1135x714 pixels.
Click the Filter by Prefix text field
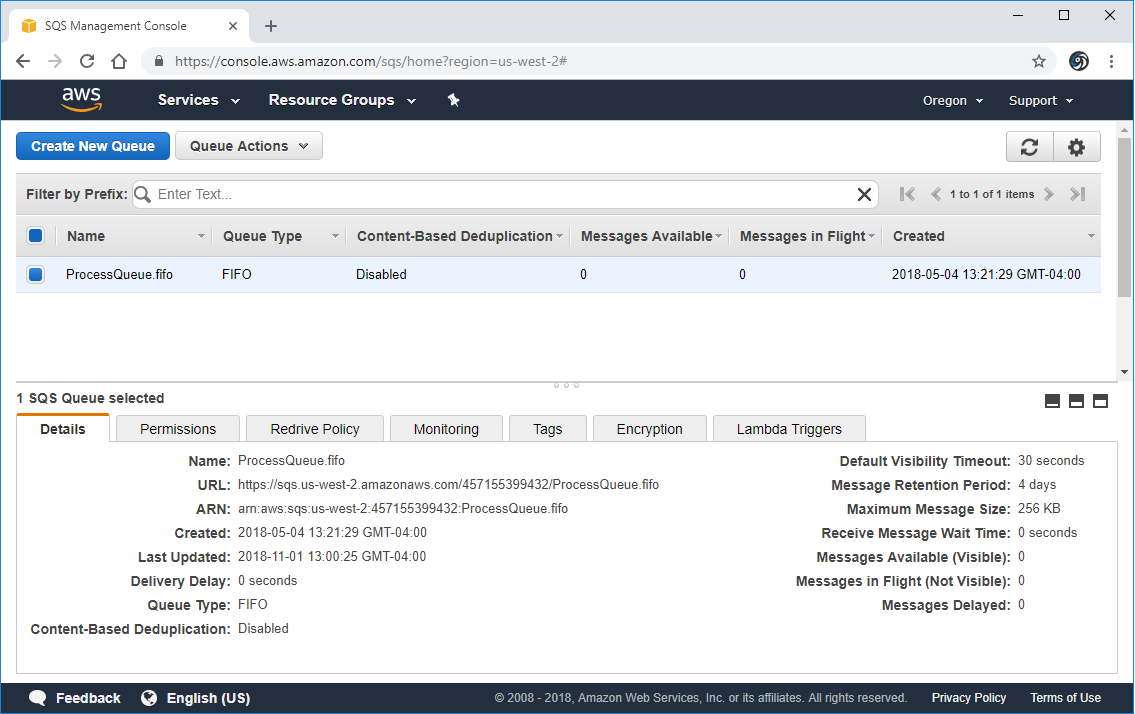(x=505, y=194)
